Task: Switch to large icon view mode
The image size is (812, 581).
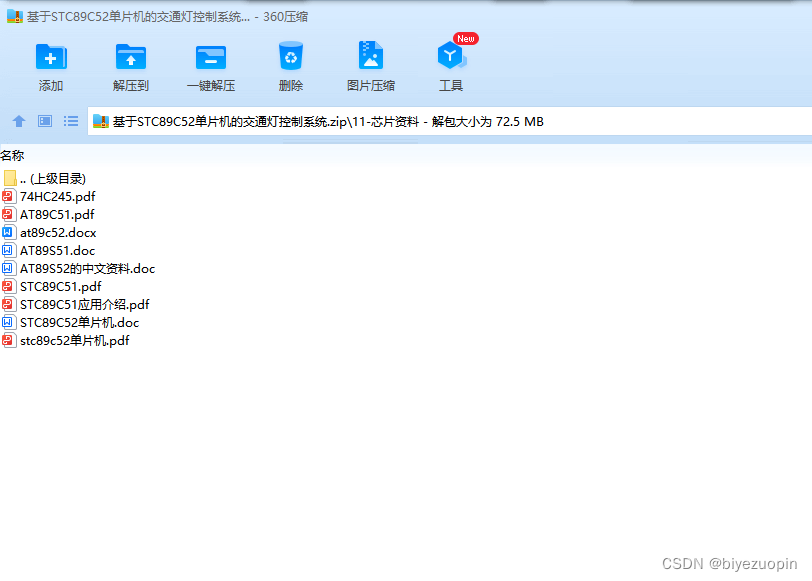Action: click(45, 121)
